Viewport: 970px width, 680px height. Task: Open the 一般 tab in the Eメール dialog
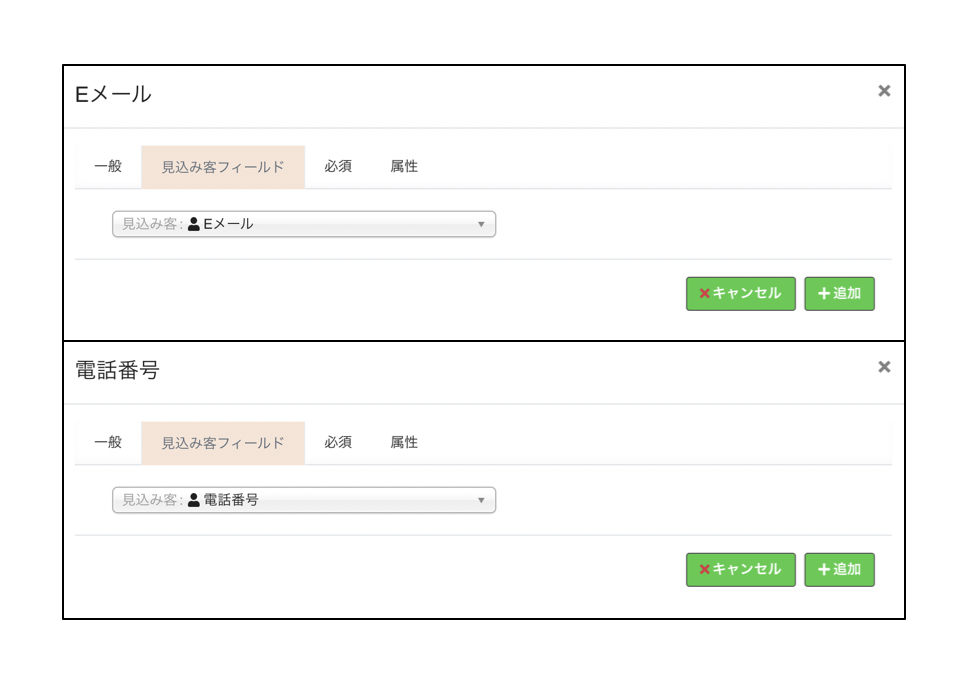click(108, 166)
